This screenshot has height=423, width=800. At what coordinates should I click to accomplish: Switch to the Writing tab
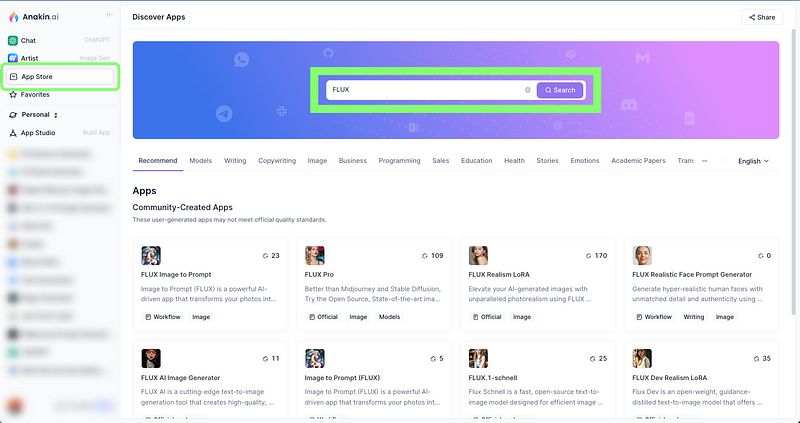tap(235, 161)
